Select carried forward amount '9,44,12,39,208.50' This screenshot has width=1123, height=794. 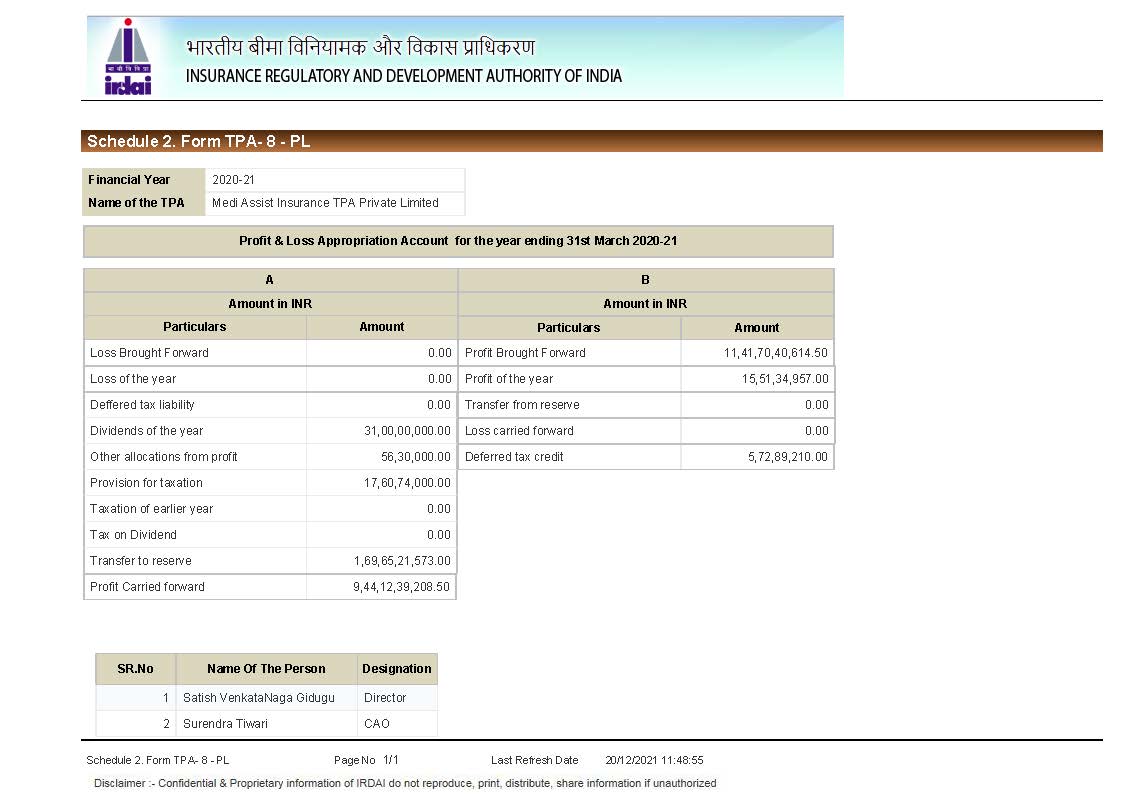tap(402, 587)
